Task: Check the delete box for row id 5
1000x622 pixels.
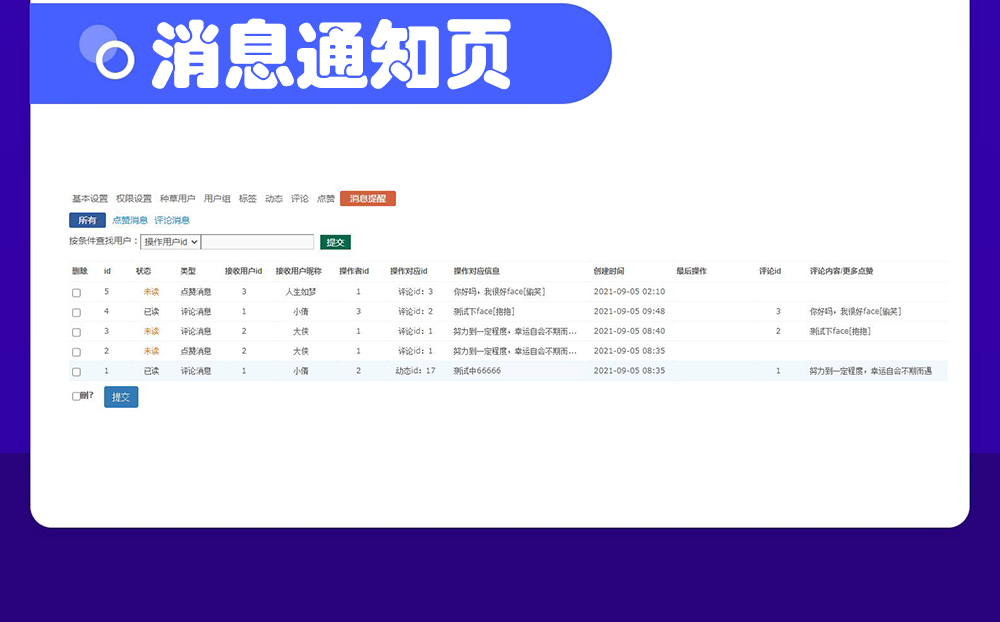Action: click(76, 293)
